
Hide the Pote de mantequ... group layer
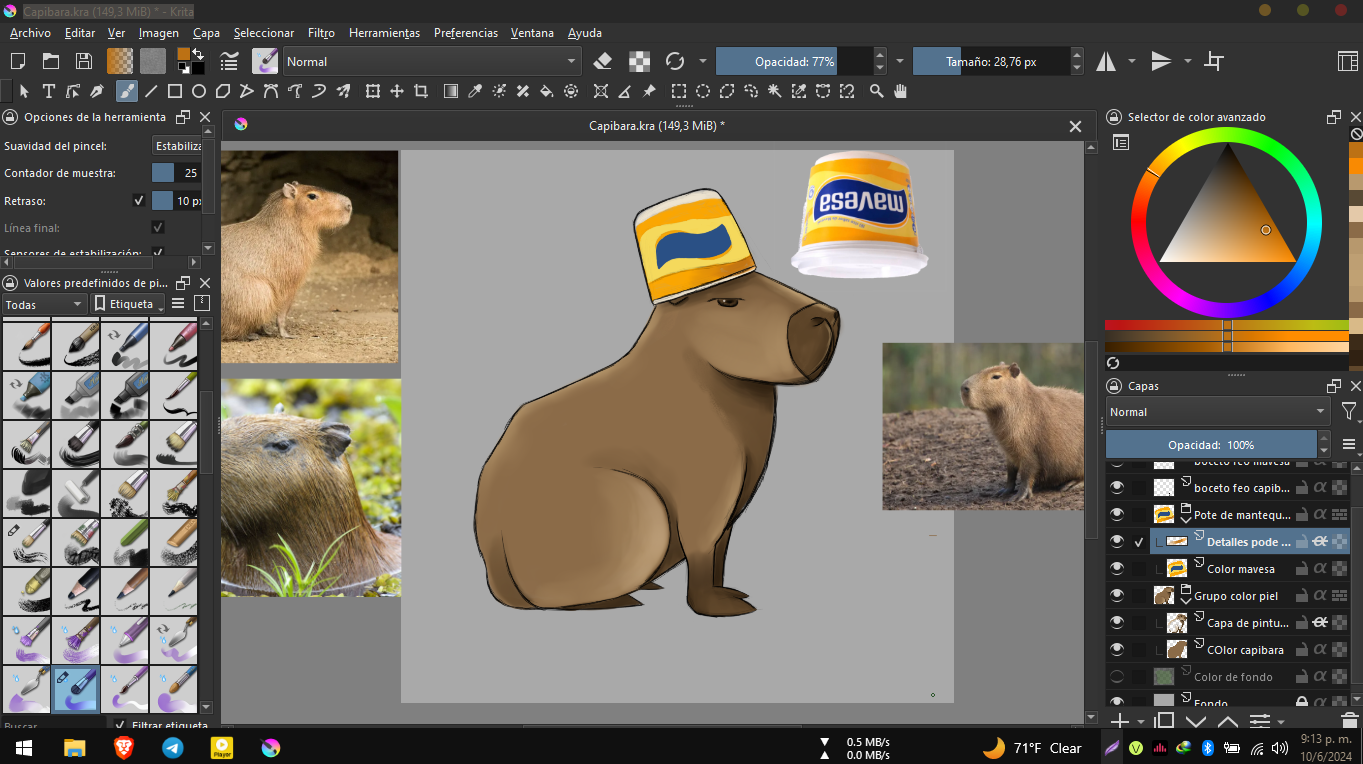(1117, 514)
